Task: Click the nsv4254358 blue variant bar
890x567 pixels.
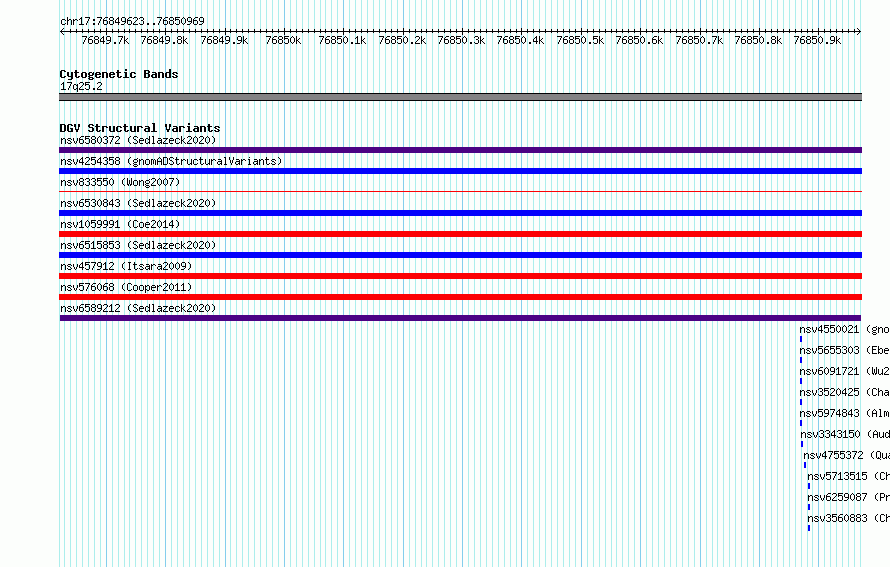Action: pos(460,171)
